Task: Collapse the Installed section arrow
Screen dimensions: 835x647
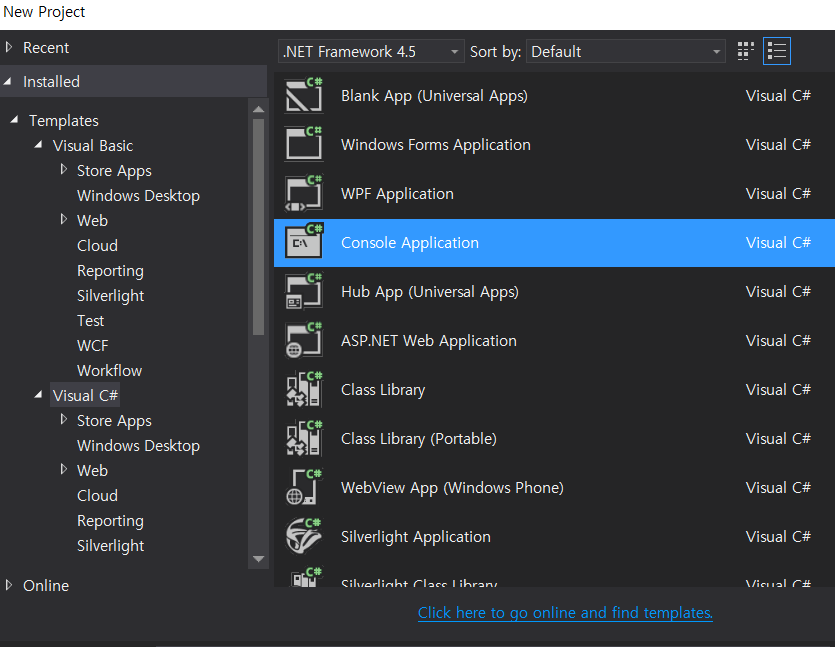Action: coord(8,81)
